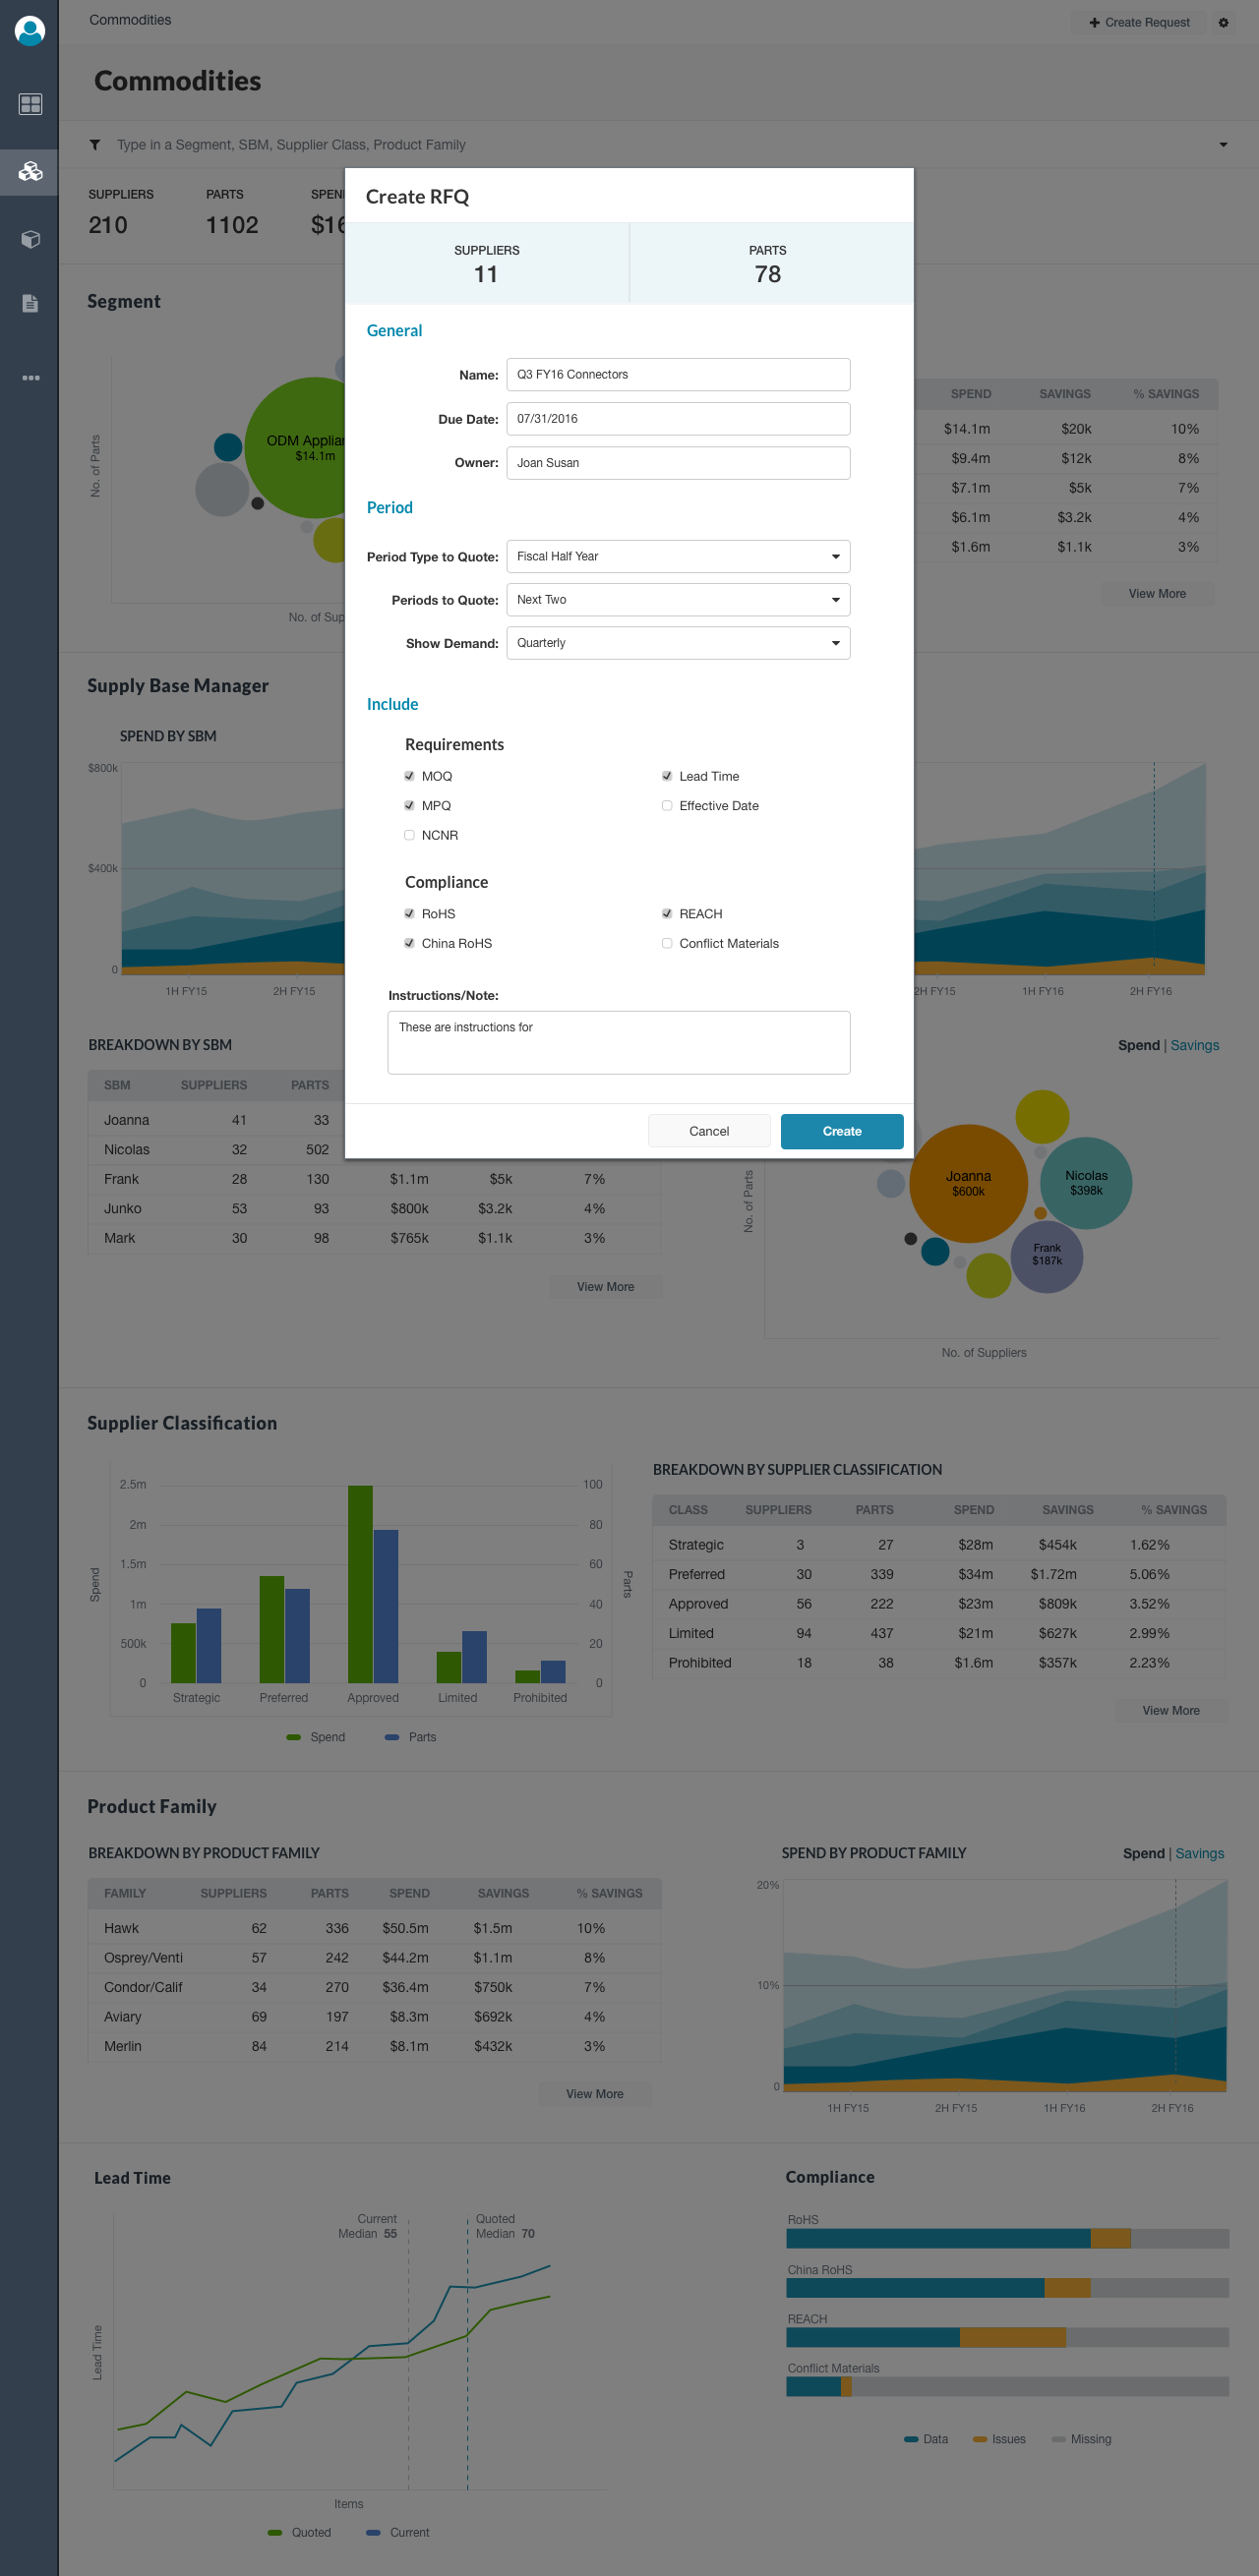1259x2576 pixels.
Task: Cancel the Create RFQ dialog
Action: pos(708,1131)
